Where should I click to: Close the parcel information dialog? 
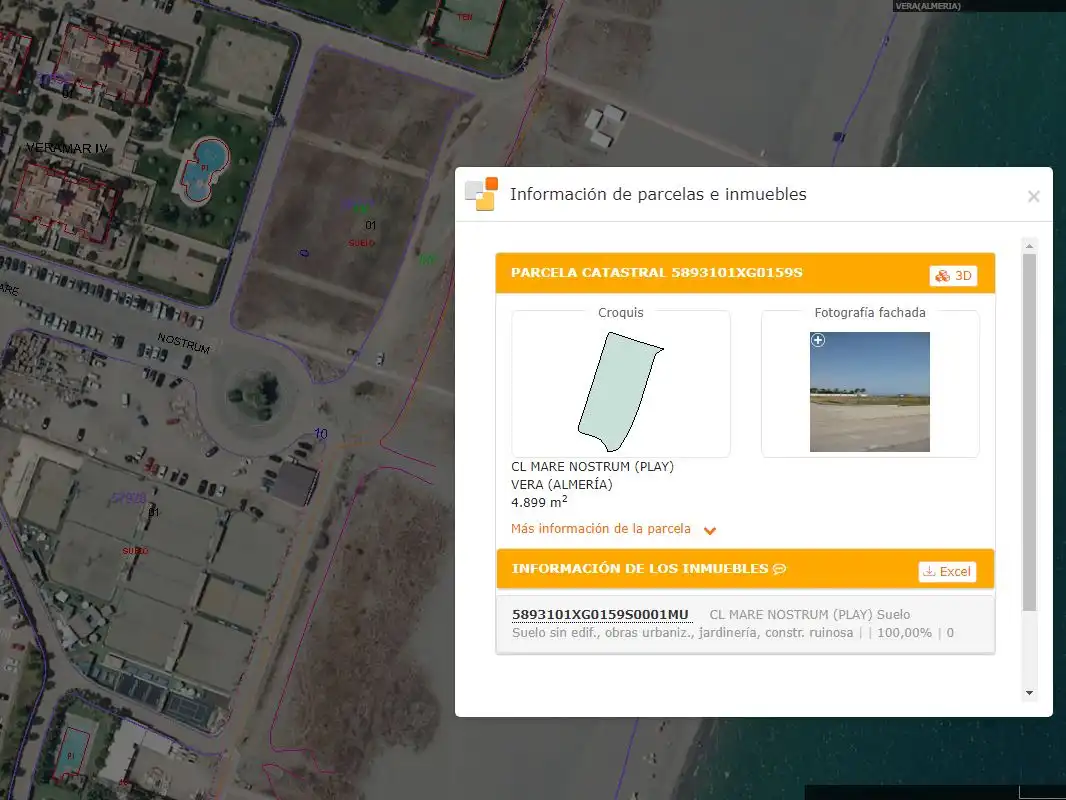click(1033, 196)
